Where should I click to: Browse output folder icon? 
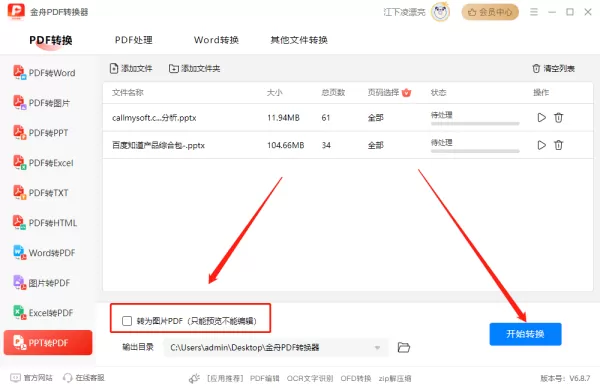click(403, 347)
